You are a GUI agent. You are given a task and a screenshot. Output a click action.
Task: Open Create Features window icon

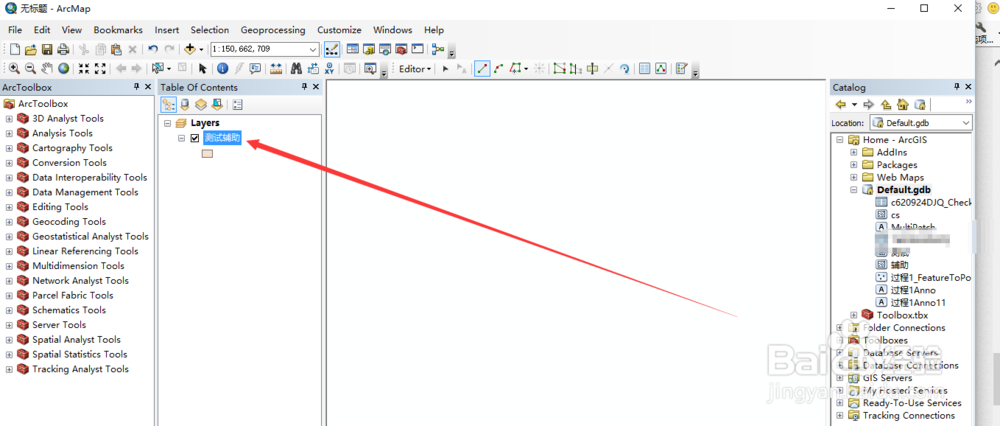click(681, 69)
